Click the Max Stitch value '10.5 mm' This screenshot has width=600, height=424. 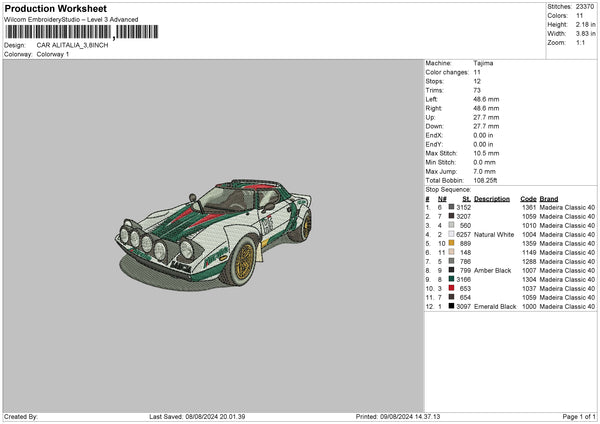tap(486, 153)
